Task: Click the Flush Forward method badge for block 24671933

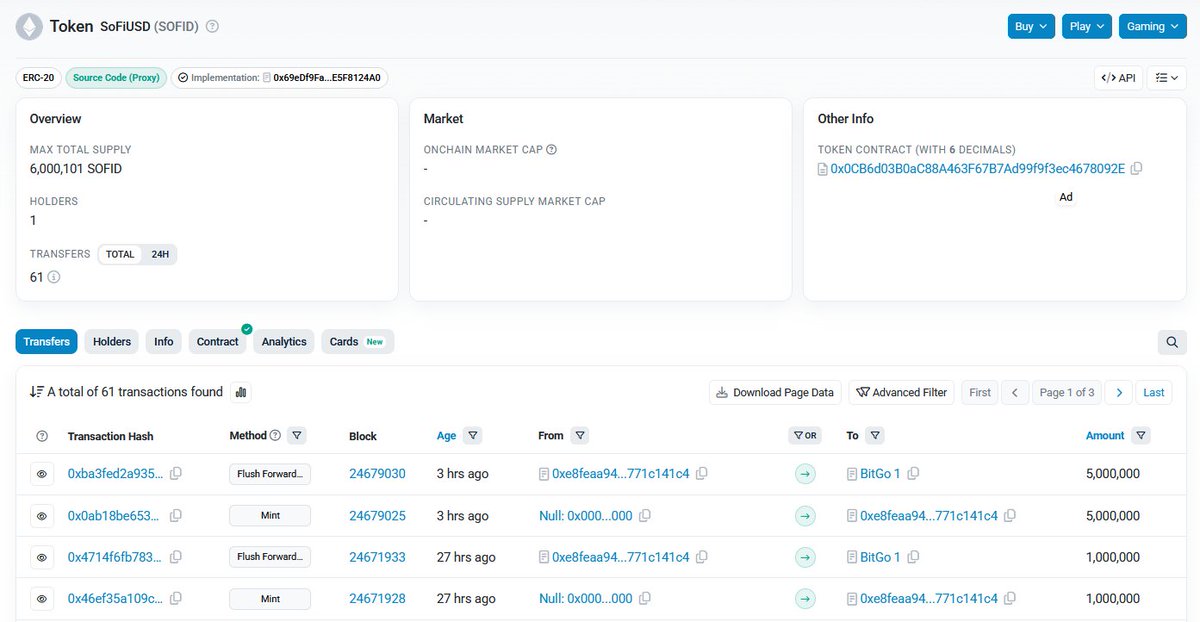Action: (270, 557)
